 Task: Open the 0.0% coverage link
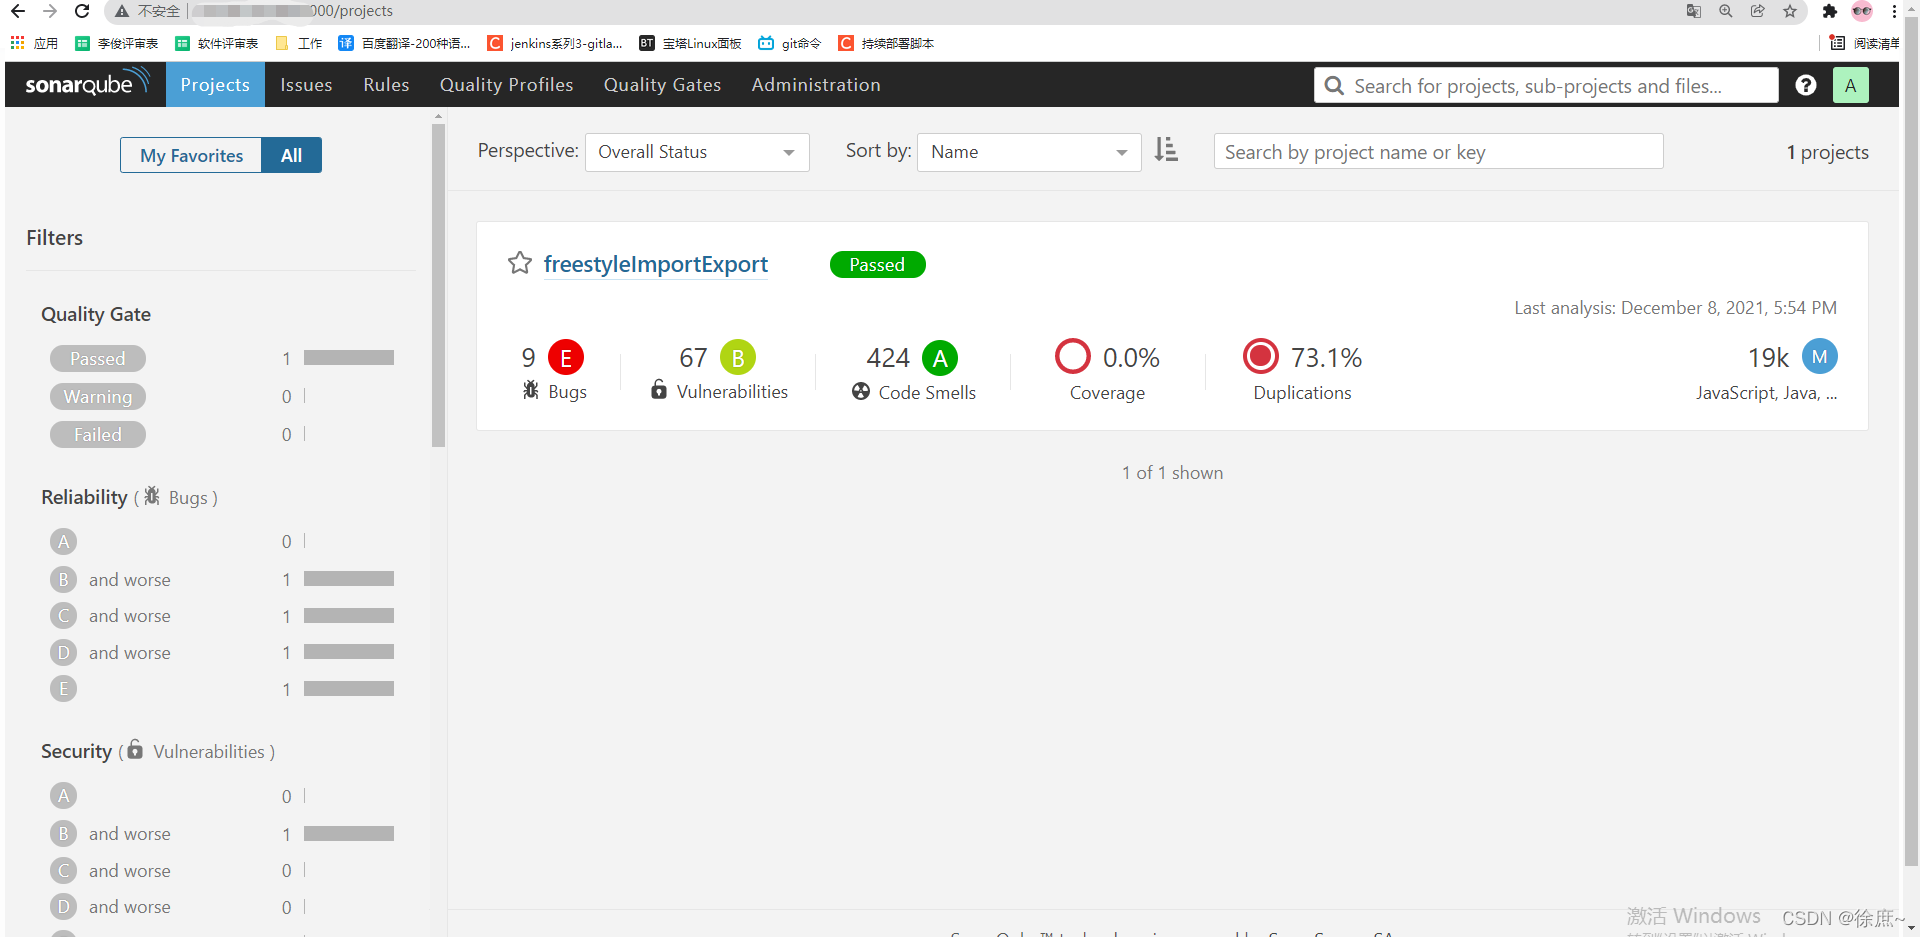pos(1131,357)
